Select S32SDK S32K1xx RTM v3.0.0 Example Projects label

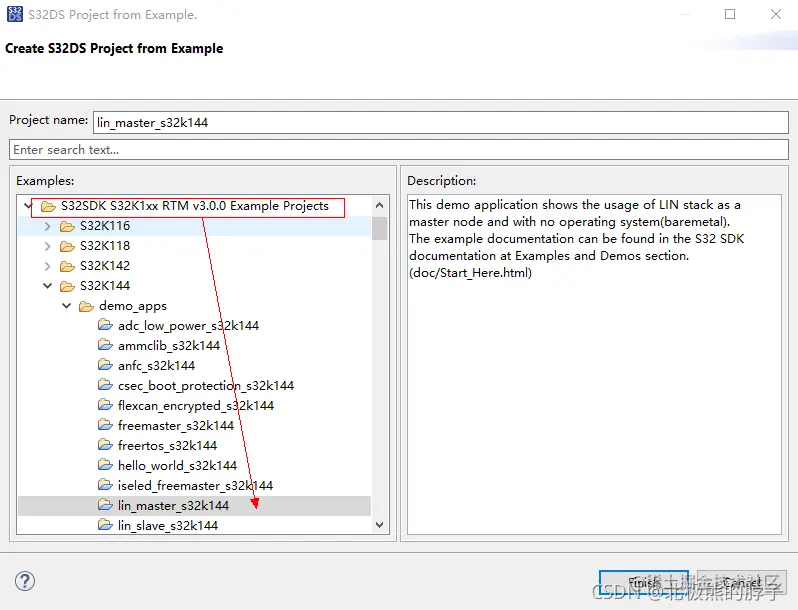tap(194, 206)
